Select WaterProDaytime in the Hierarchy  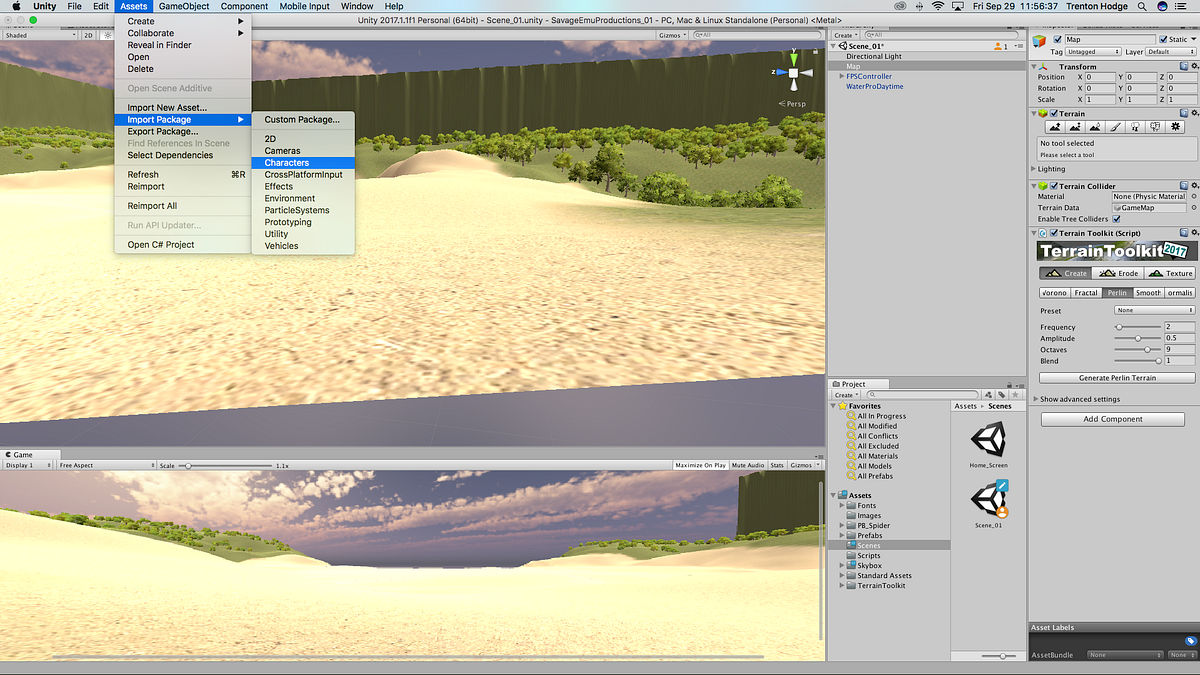point(873,86)
